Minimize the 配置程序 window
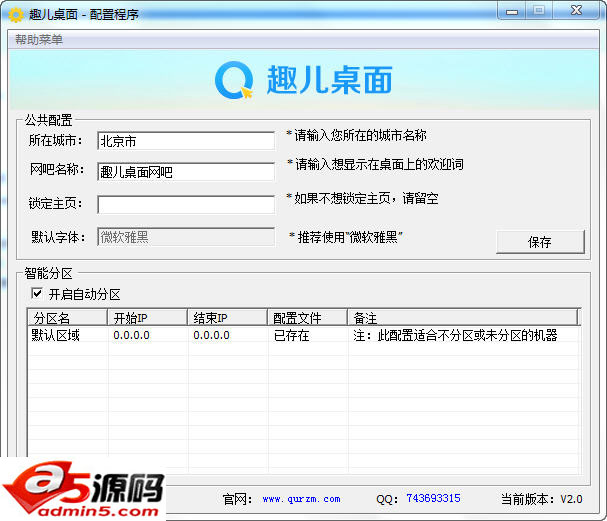Image resolution: width=607 pixels, height=521 pixels. 512,11
